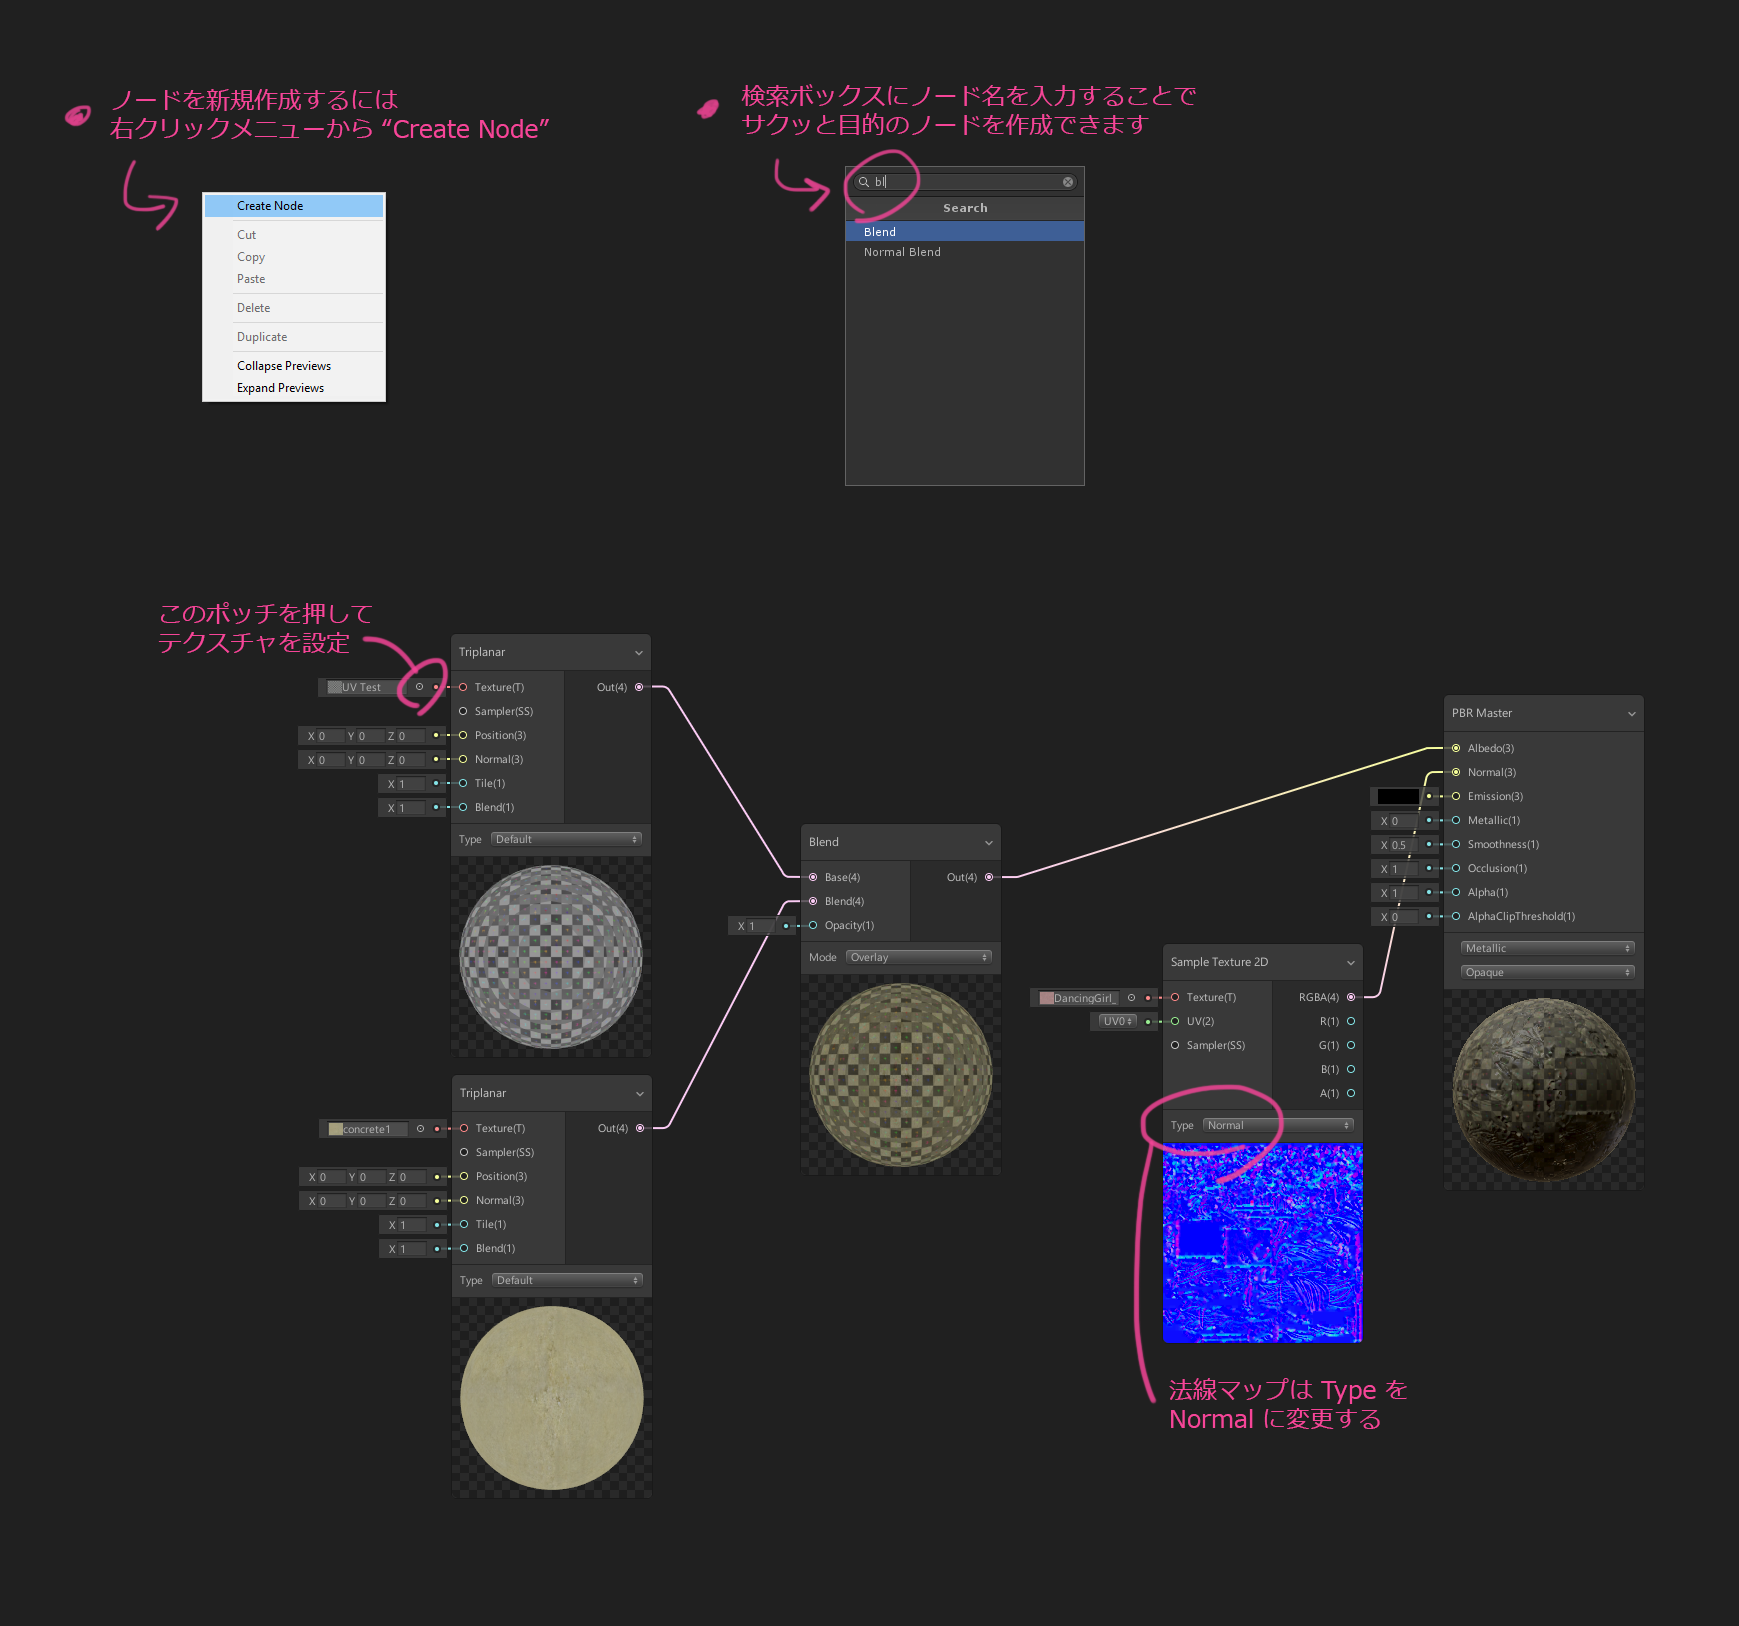Open the Type dropdown set to Normal
Screen dimensions: 1739x1626
coord(1277,1125)
